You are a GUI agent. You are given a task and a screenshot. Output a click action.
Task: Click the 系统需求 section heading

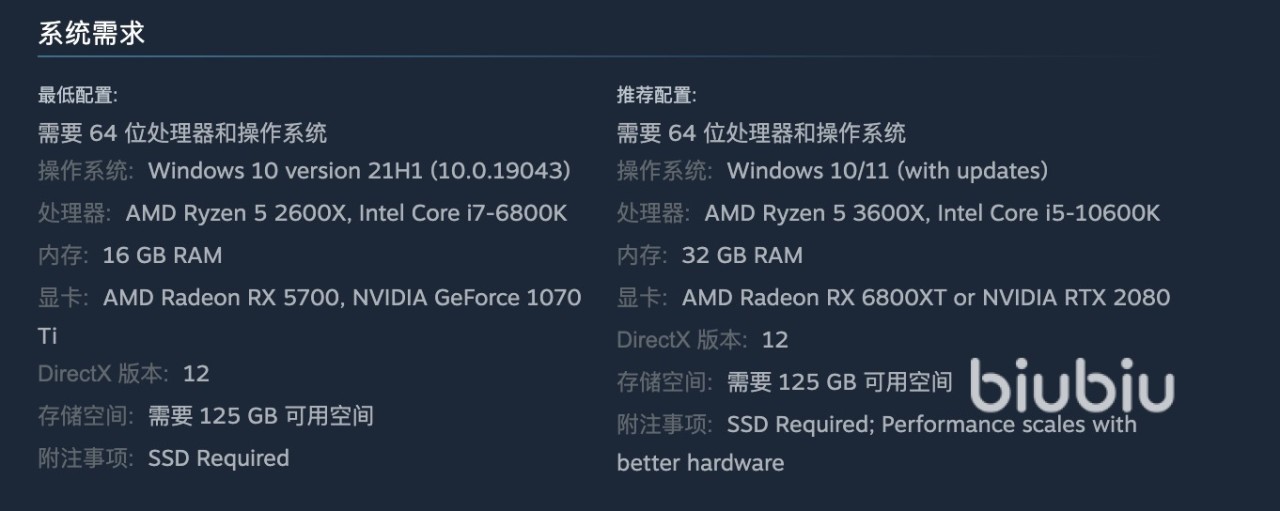(92, 33)
